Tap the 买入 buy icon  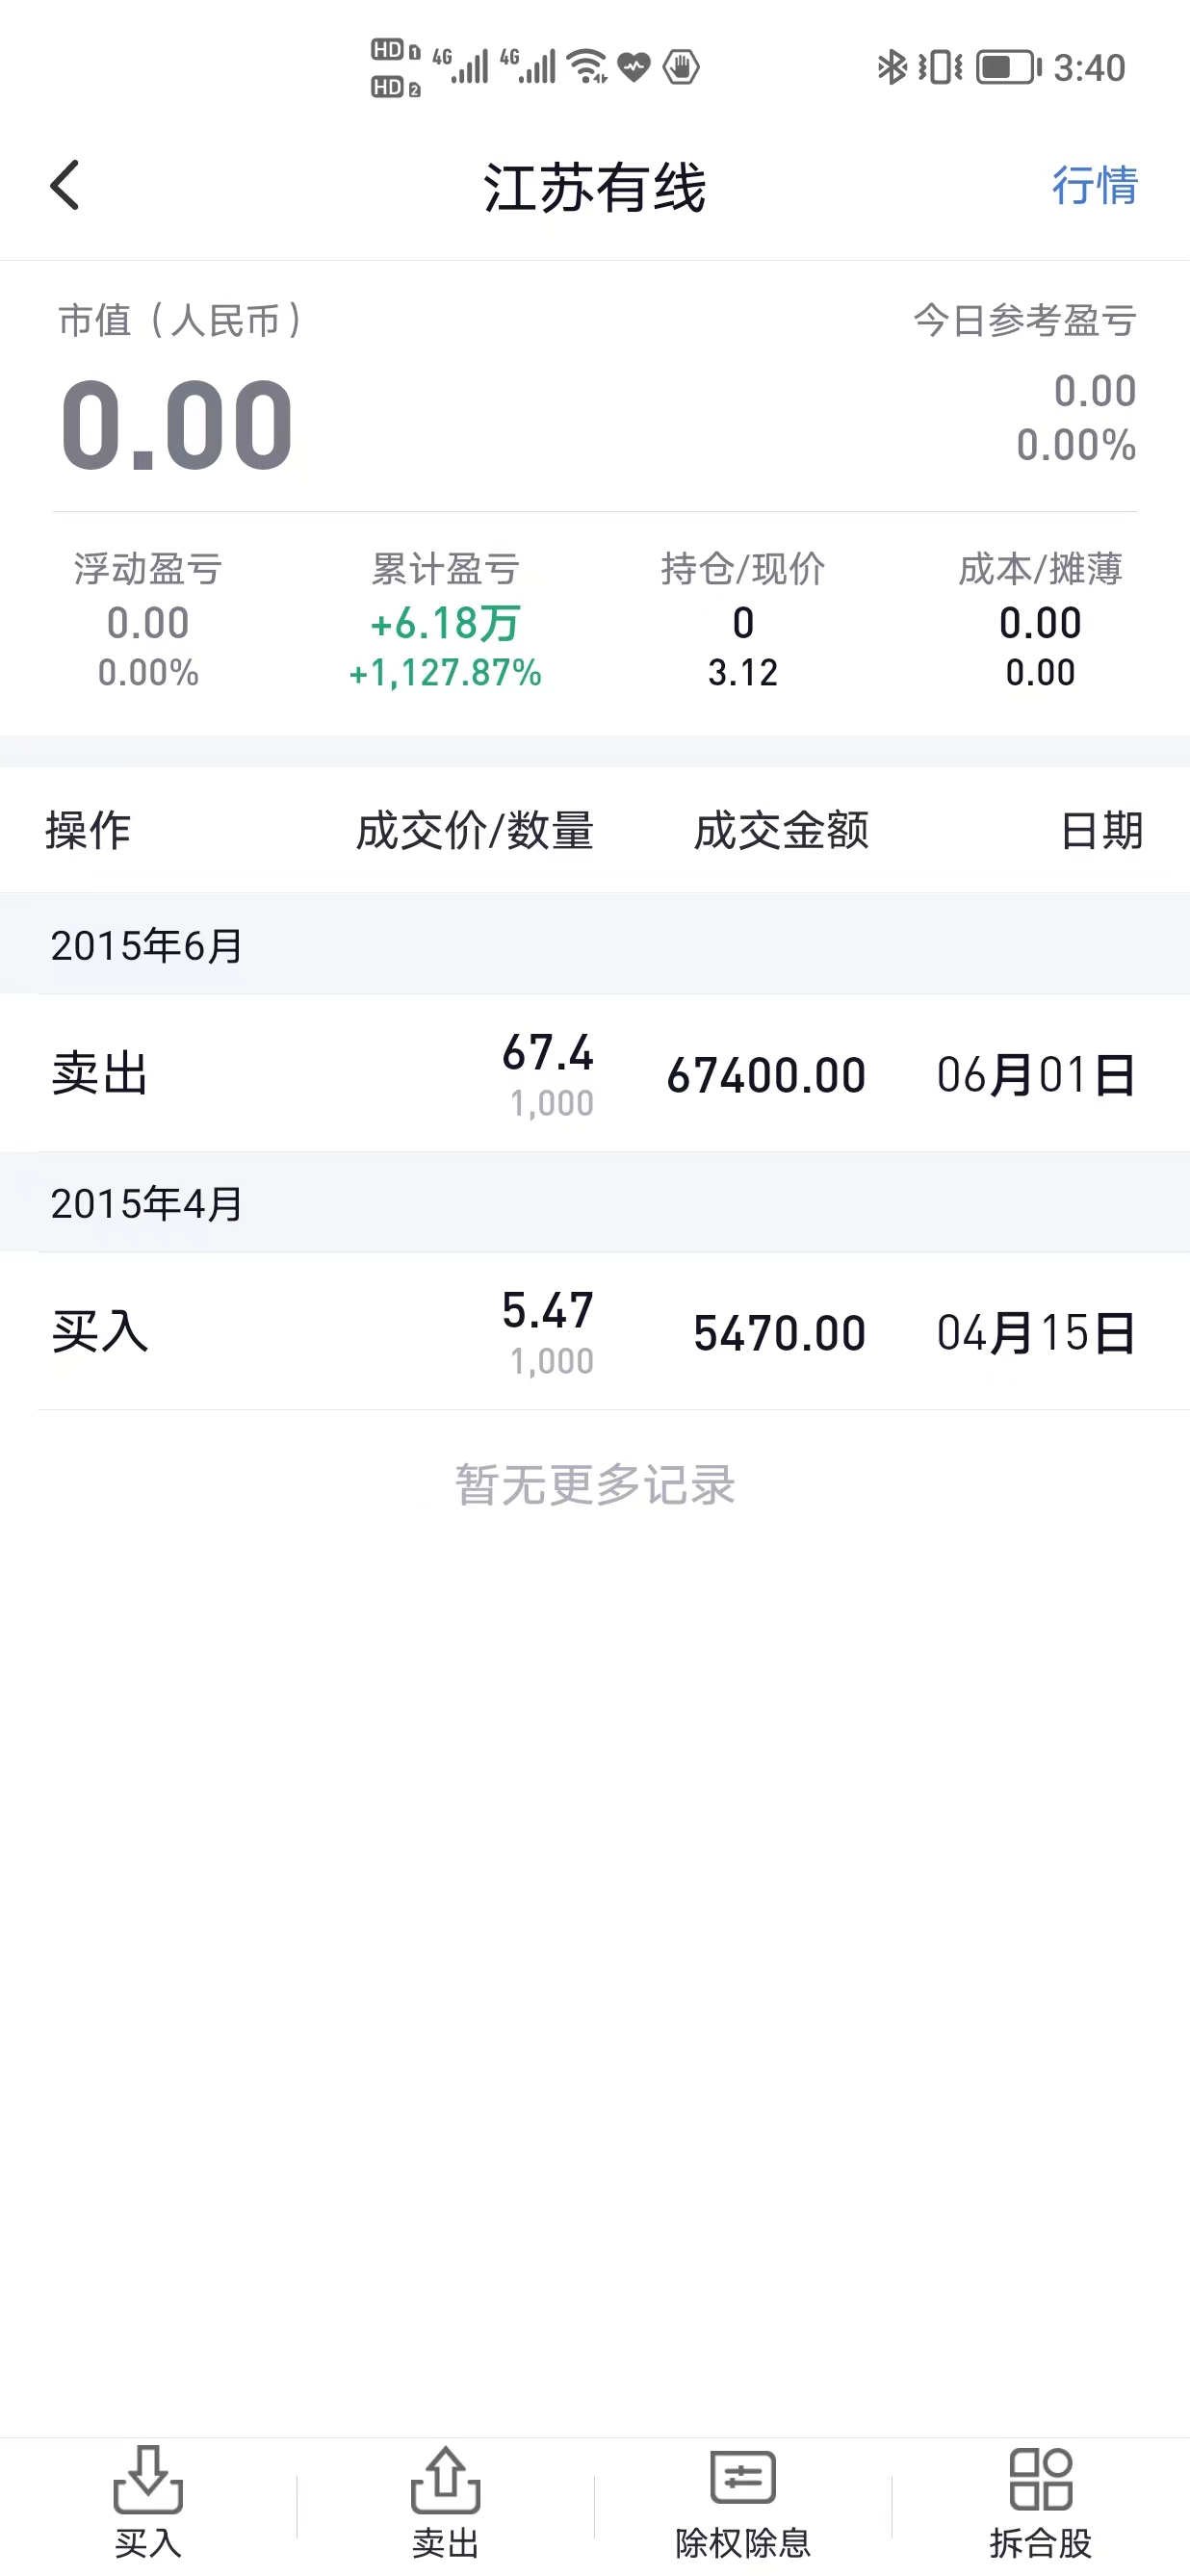(148, 2482)
